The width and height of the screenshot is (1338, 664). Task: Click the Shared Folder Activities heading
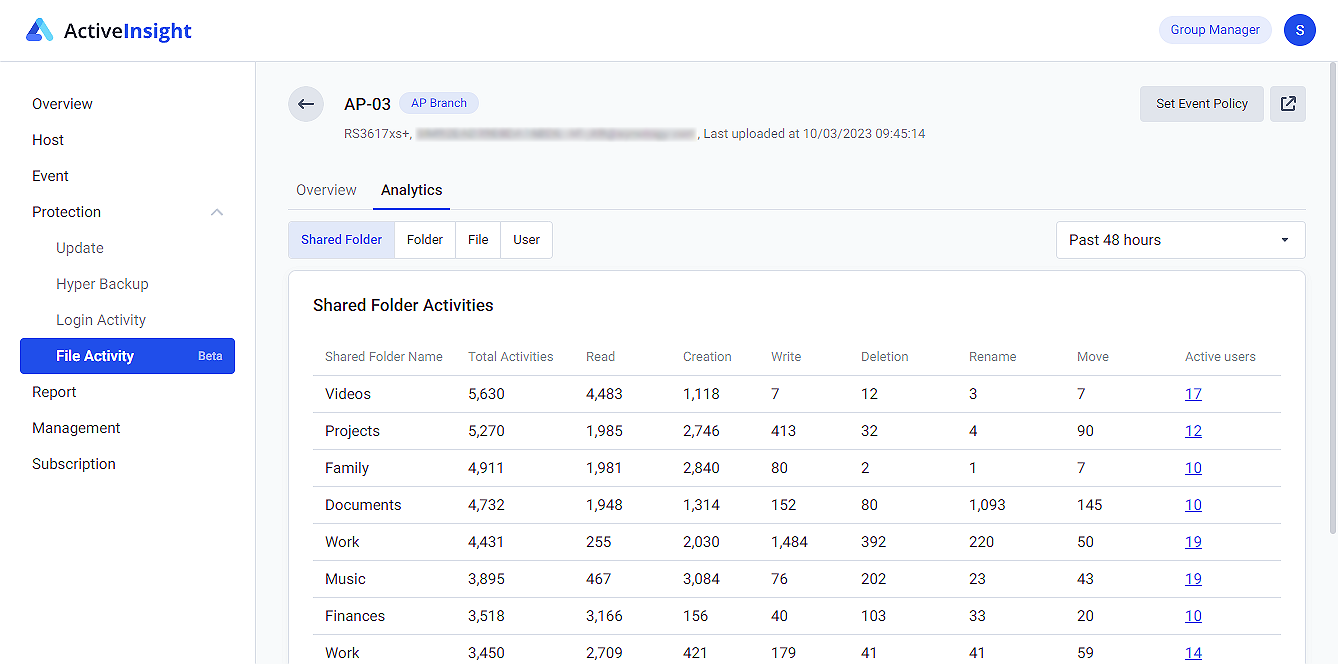pos(403,305)
